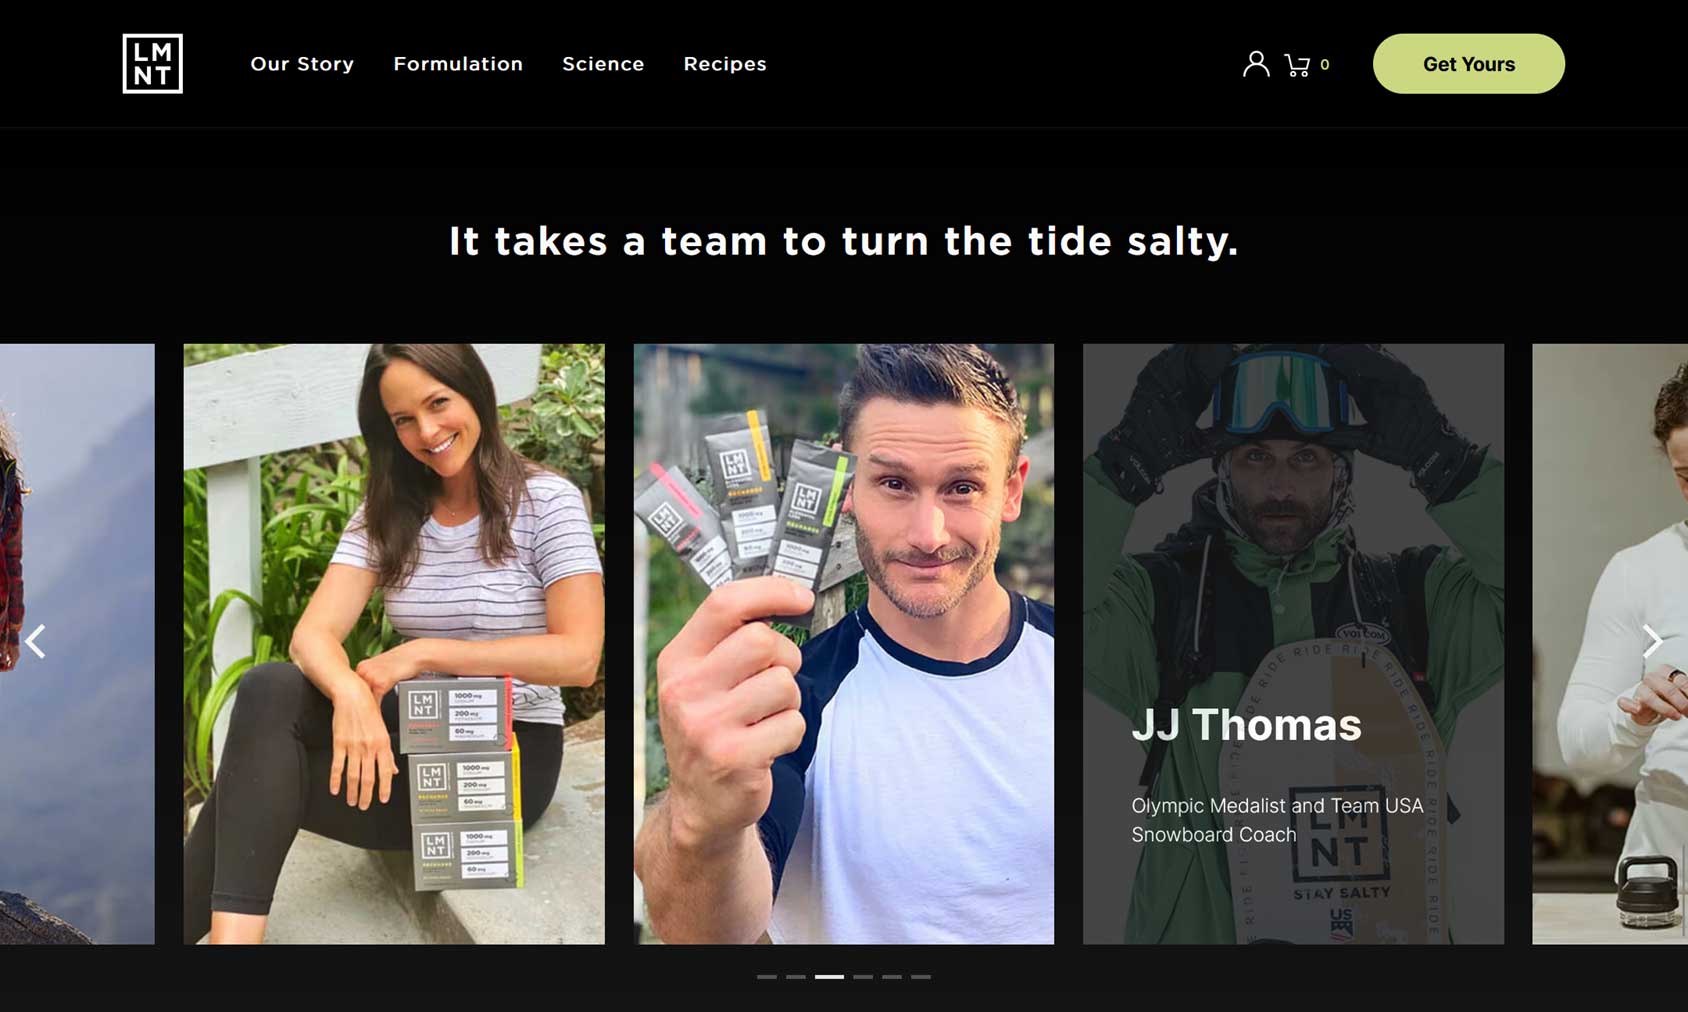Click the cart item count number
The image size is (1688, 1012).
pos(1325,65)
